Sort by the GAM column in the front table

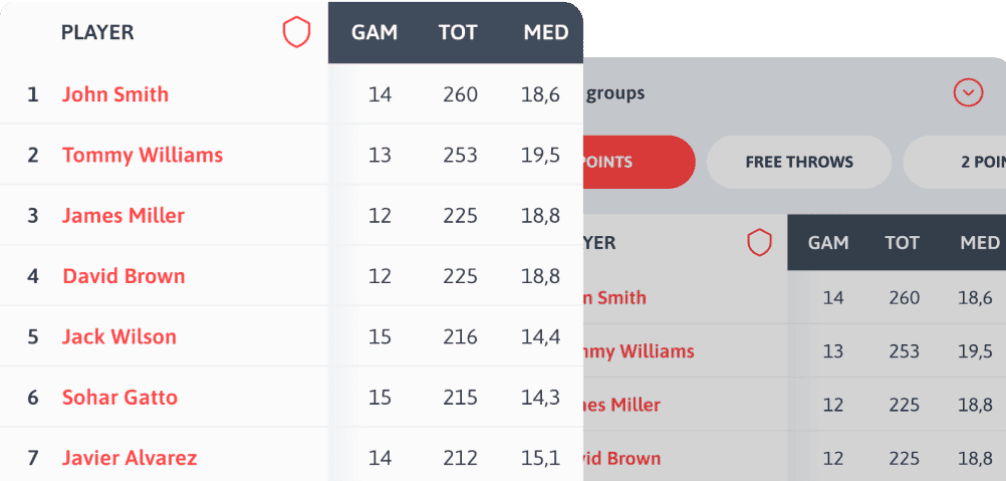point(374,32)
